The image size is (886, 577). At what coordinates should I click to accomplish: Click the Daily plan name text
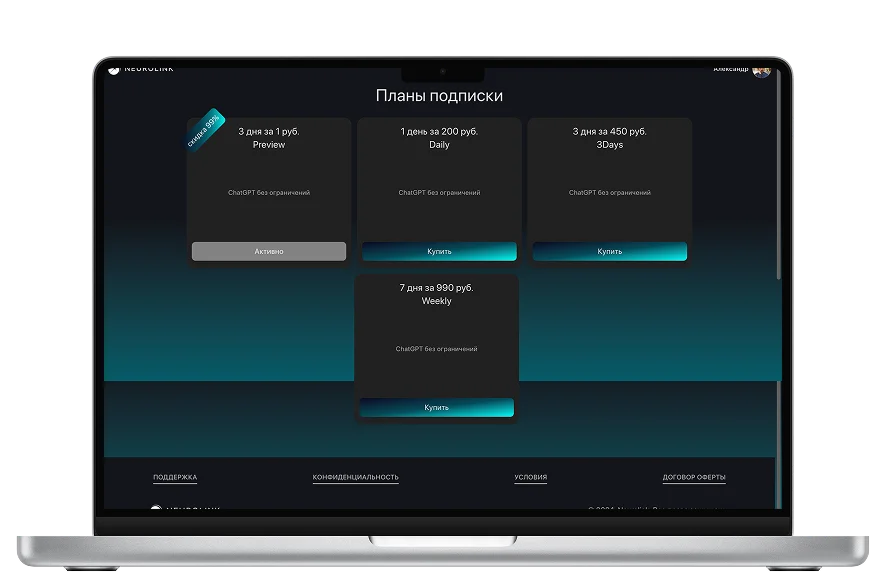[439, 145]
